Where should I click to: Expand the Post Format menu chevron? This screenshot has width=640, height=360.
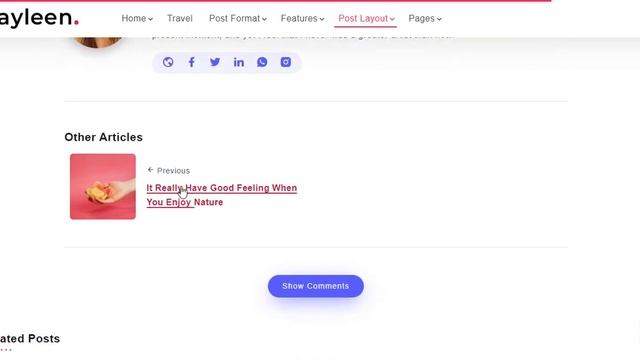coord(264,19)
